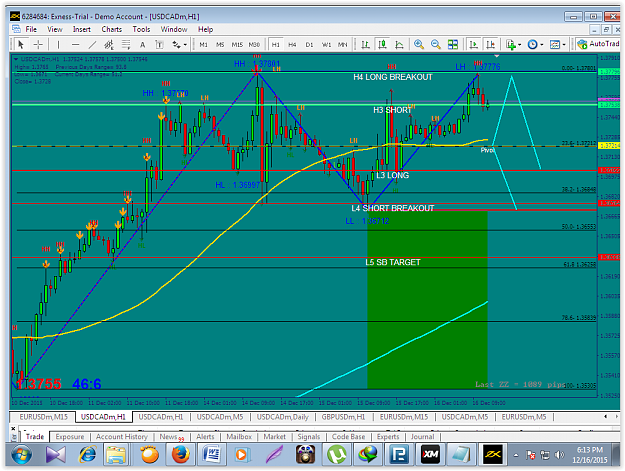Open the Help menu

pyautogui.click(x=206, y=29)
